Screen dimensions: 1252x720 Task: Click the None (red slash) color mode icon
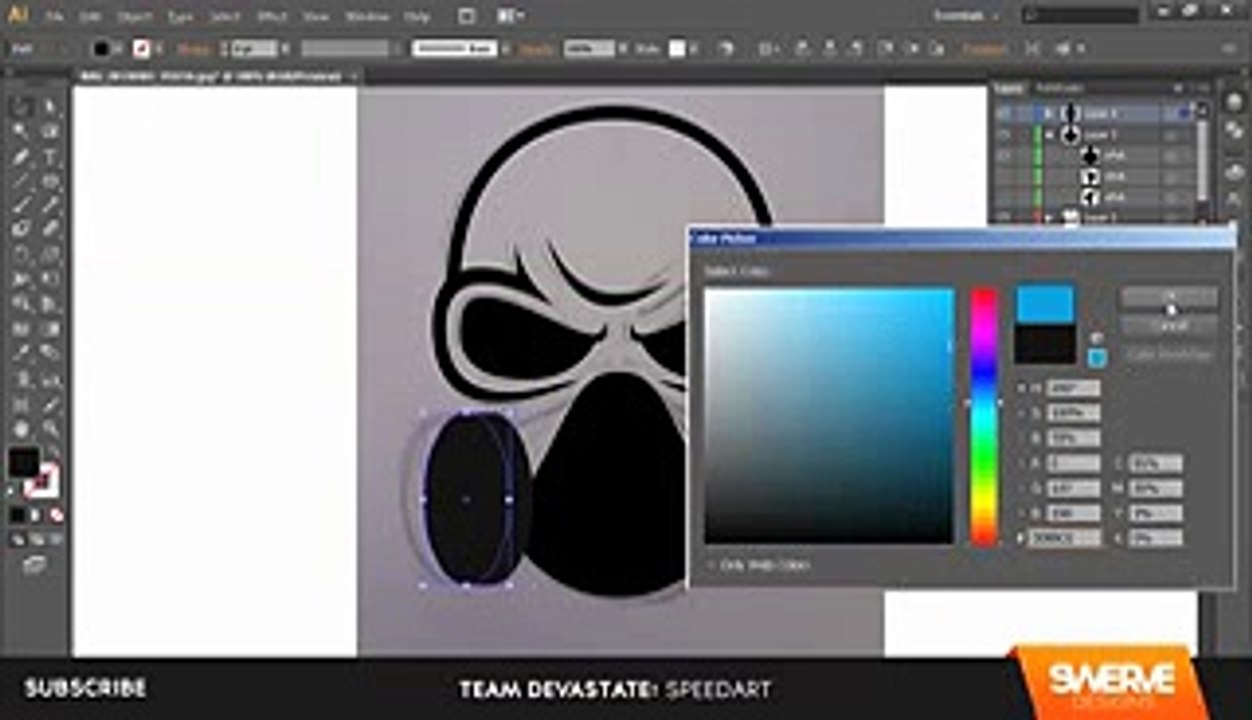point(56,515)
